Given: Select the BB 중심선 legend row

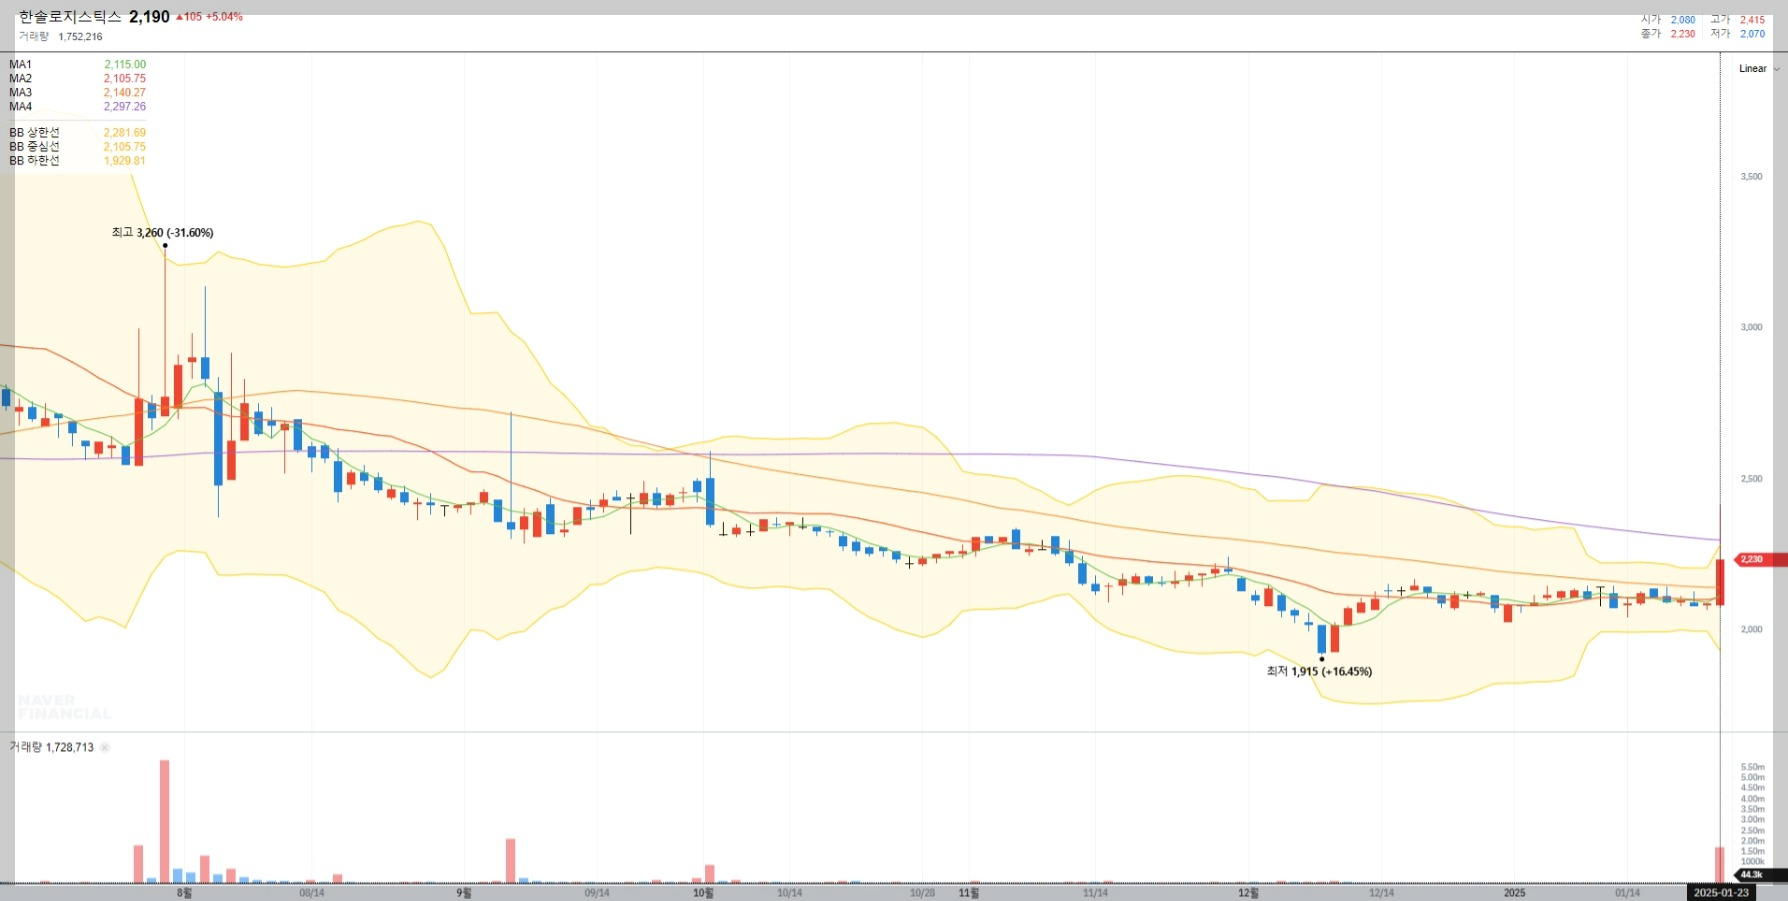Looking at the screenshot, I should pos(77,146).
